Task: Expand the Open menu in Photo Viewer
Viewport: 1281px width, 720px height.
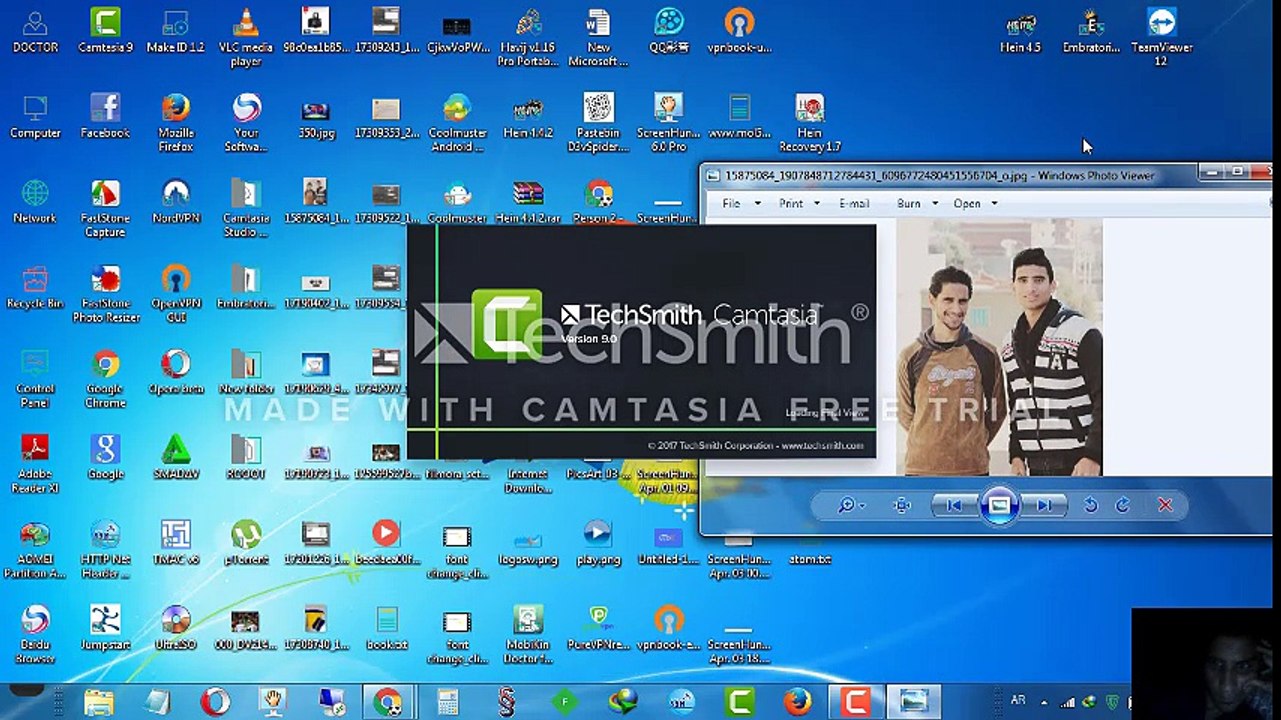Action: pyautogui.click(x=975, y=203)
